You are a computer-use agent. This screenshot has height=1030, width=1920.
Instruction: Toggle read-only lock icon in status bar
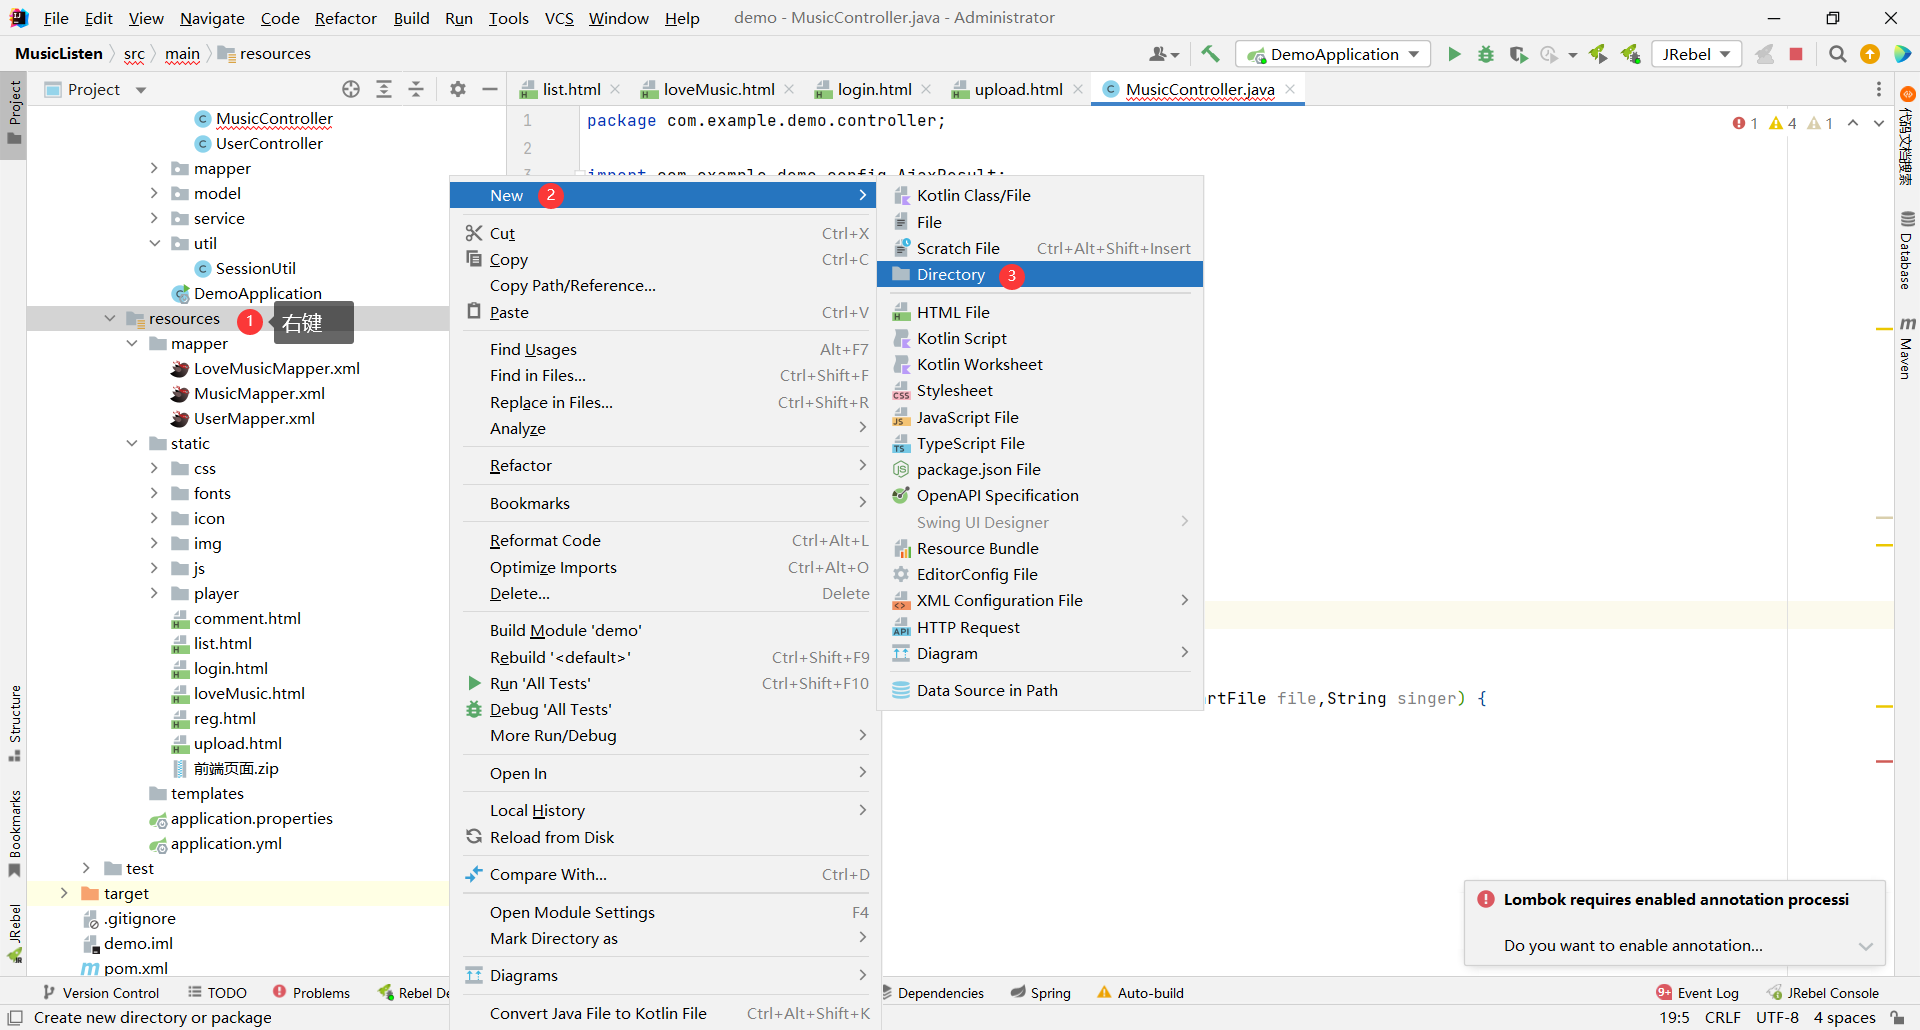(x=1897, y=1017)
